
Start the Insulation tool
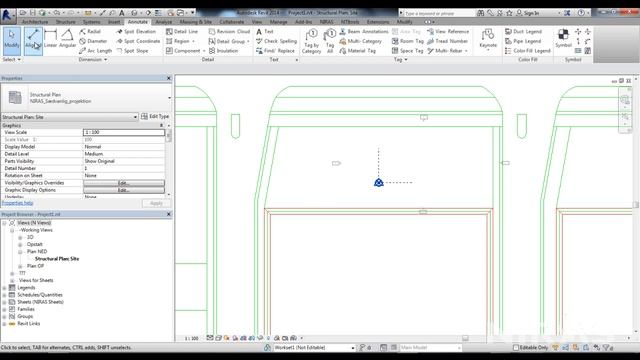tap(223, 51)
